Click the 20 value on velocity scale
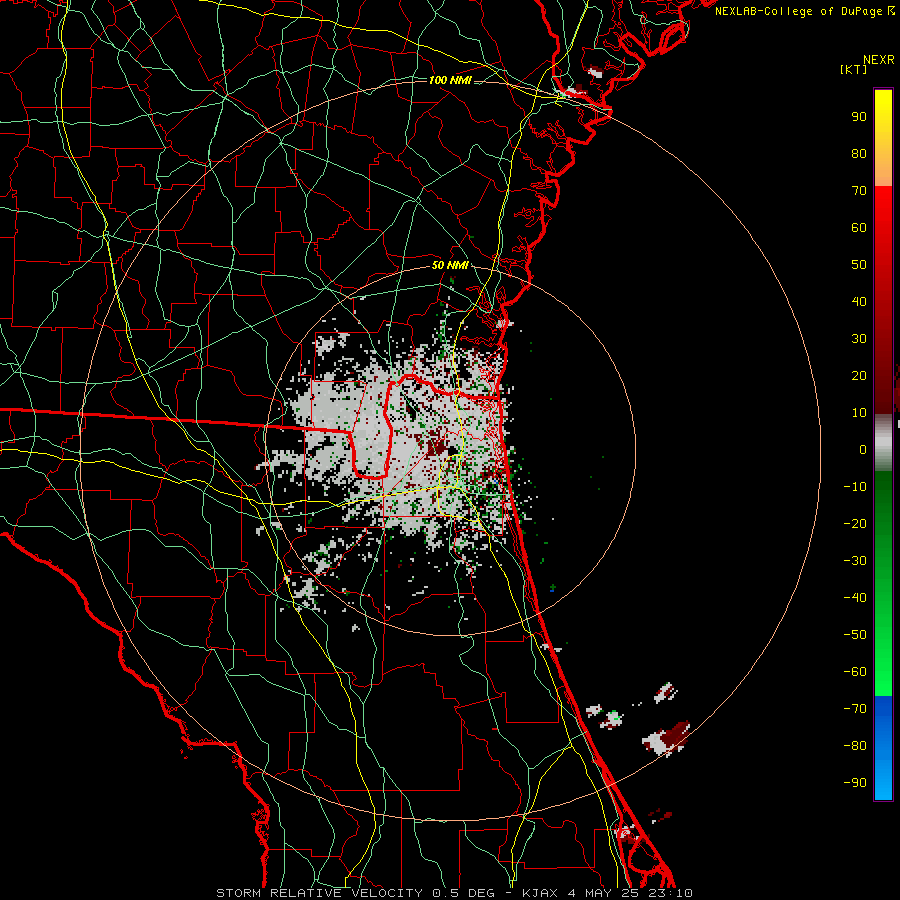 859,376
